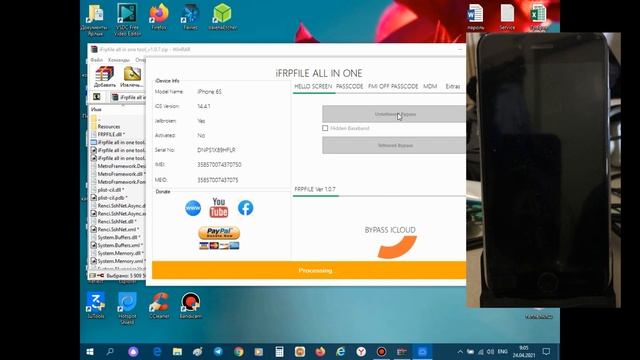640x360 pixels.
Task: Select the Resources folder in WinRAR
Action: click(109, 127)
